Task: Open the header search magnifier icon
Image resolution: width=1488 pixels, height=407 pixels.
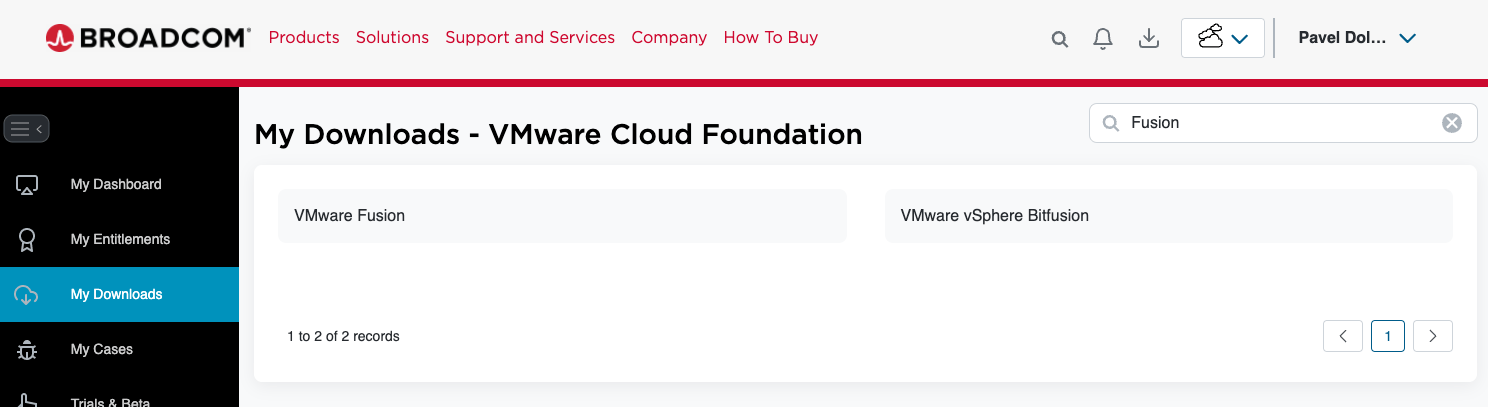Action: click(1060, 39)
